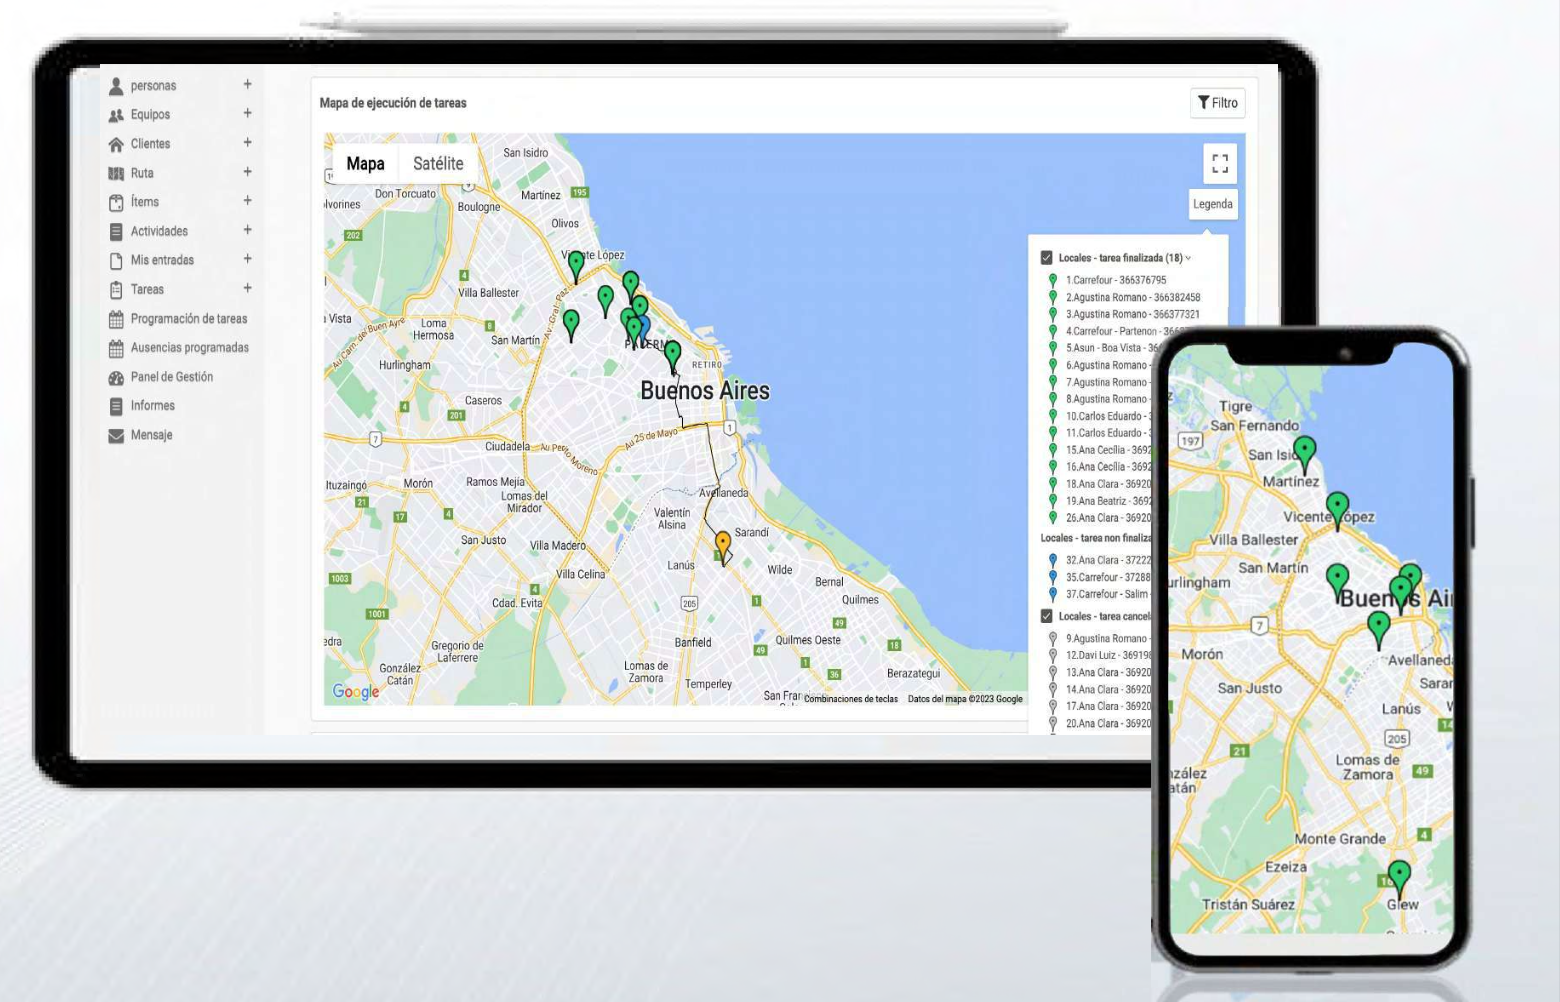The width and height of the screenshot is (1560, 1002).
Task: Click the Panel de Gestión dashboard icon
Action: (116, 377)
